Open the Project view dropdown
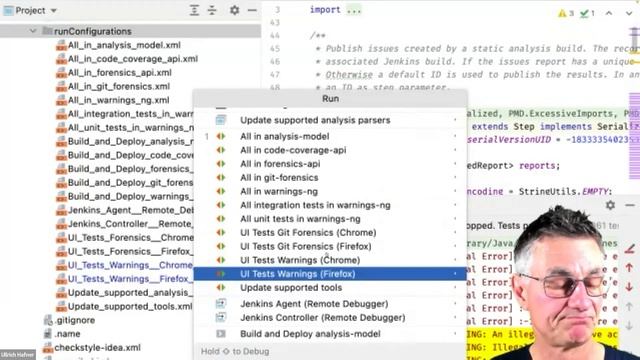640x360 pixels. [x=30, y=11]
